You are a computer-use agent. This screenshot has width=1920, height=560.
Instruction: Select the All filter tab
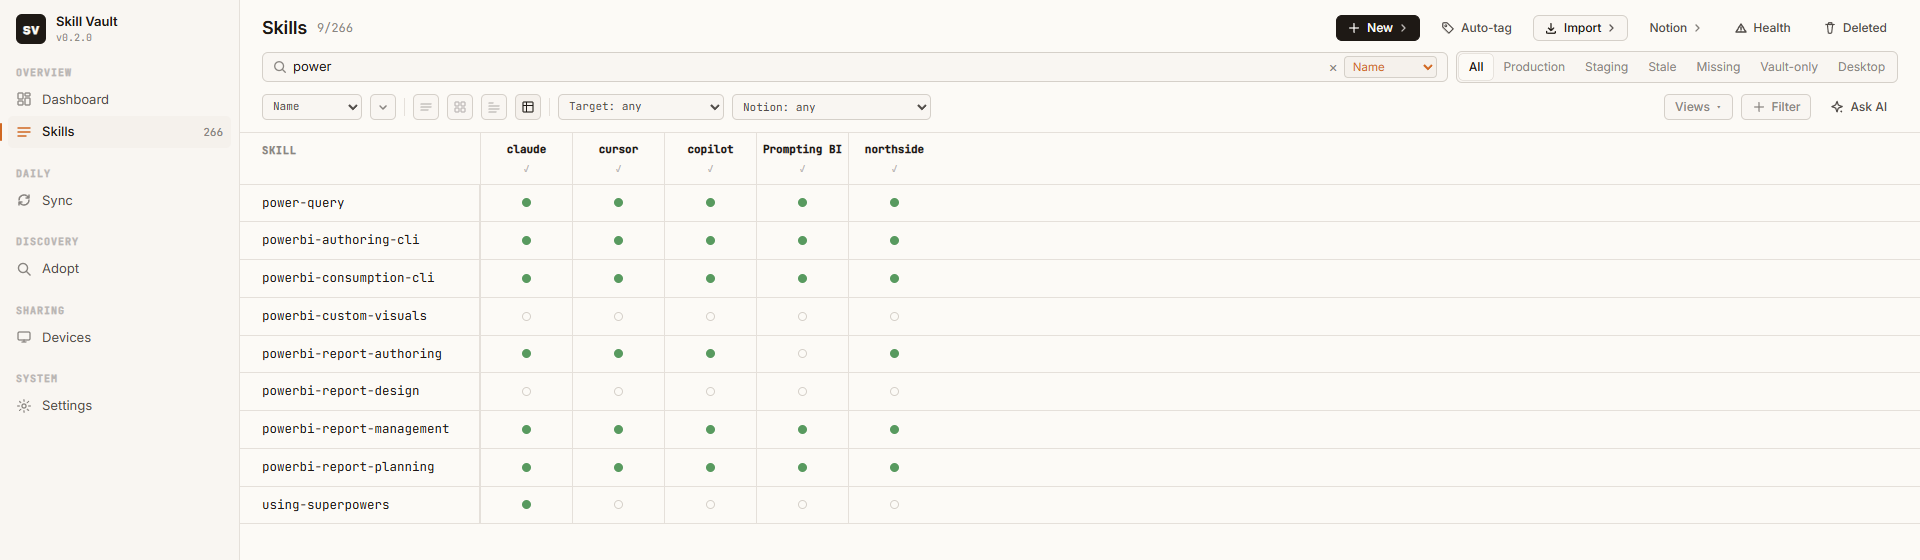click(1476, 67)
